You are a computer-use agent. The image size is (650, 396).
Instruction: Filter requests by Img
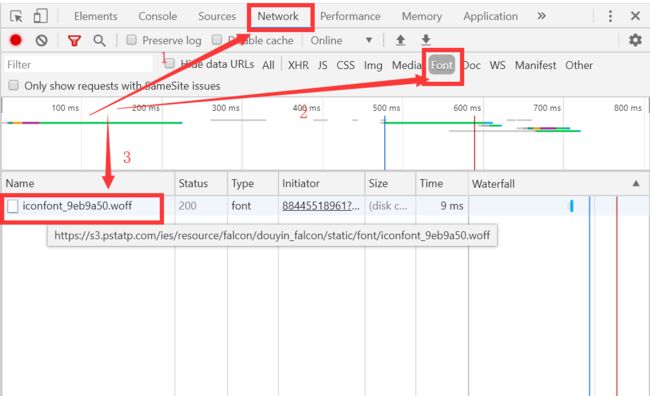pyautogui.click(x=373, y=65)
